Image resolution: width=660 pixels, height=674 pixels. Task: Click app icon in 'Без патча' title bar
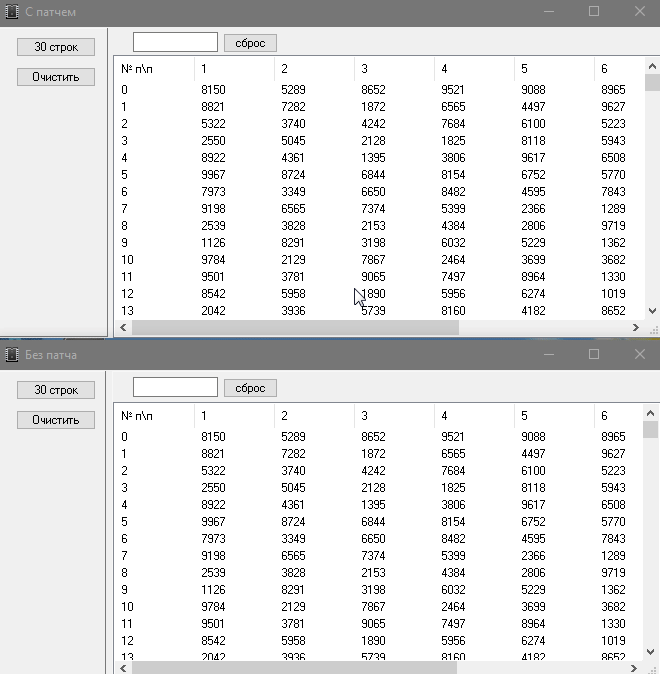coord(12,355)
